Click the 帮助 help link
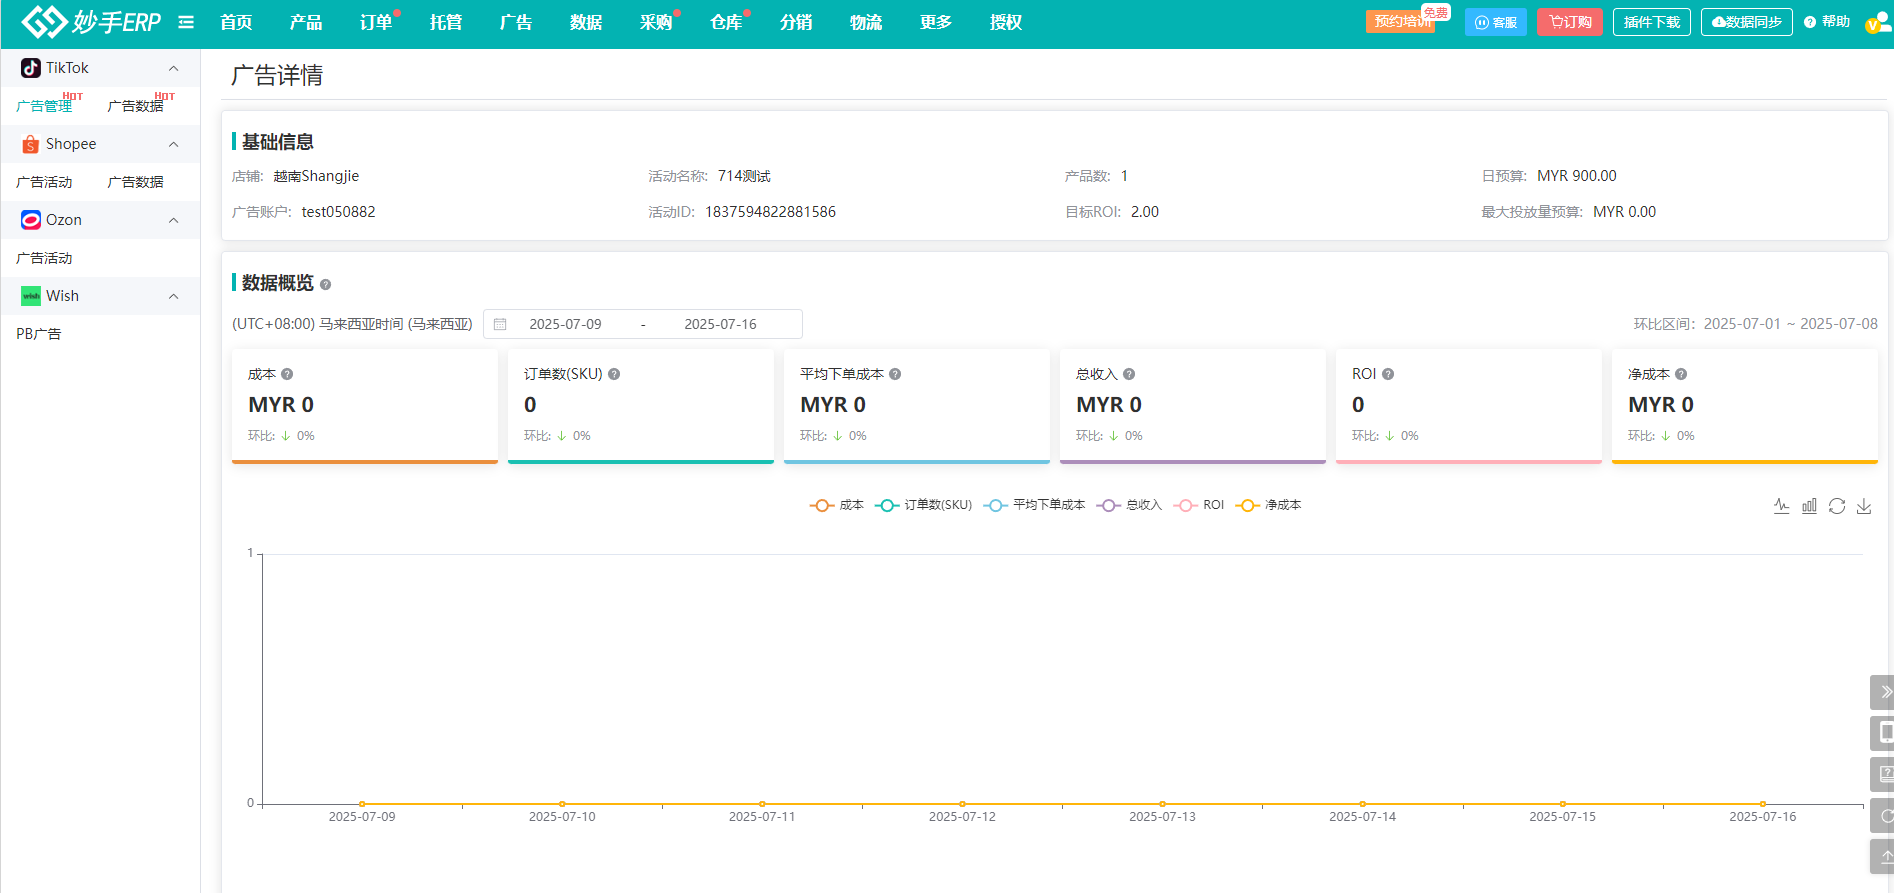The width and height of the screenshot is (1894, 893). coord(1827,22)
